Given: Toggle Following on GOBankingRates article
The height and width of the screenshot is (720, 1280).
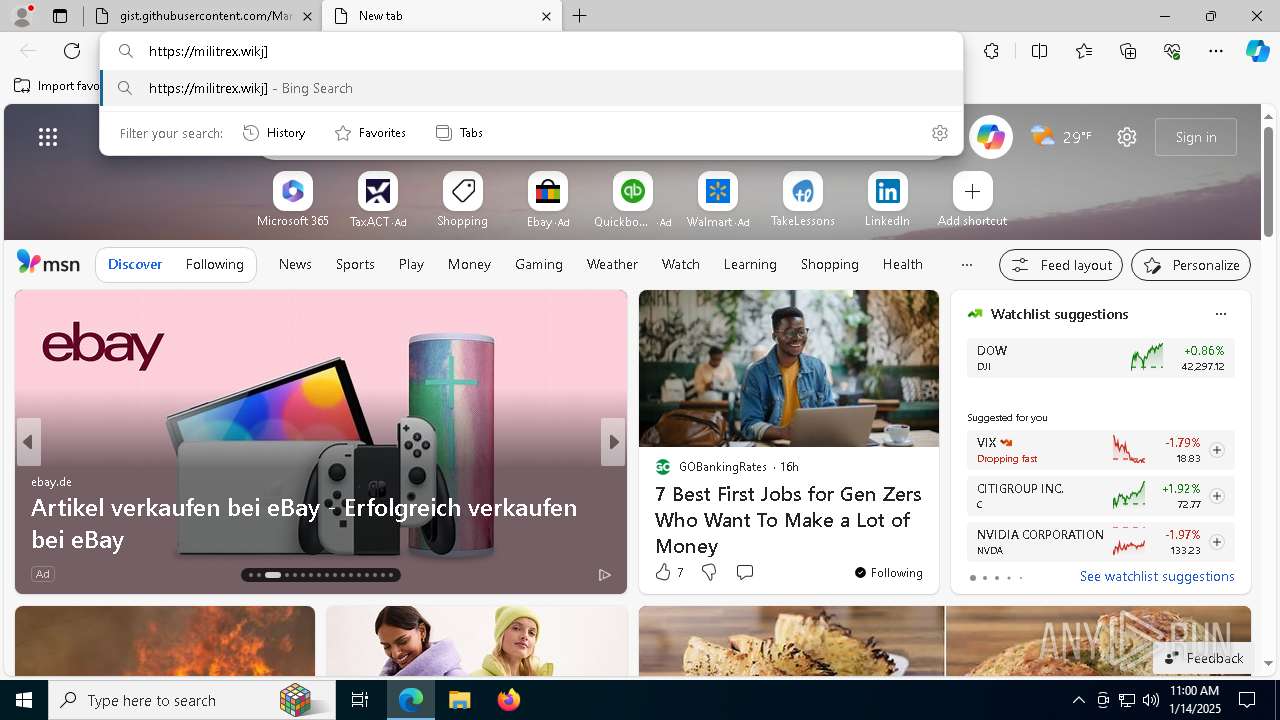Looking at the screenshot, I should (x=888, y=572).
